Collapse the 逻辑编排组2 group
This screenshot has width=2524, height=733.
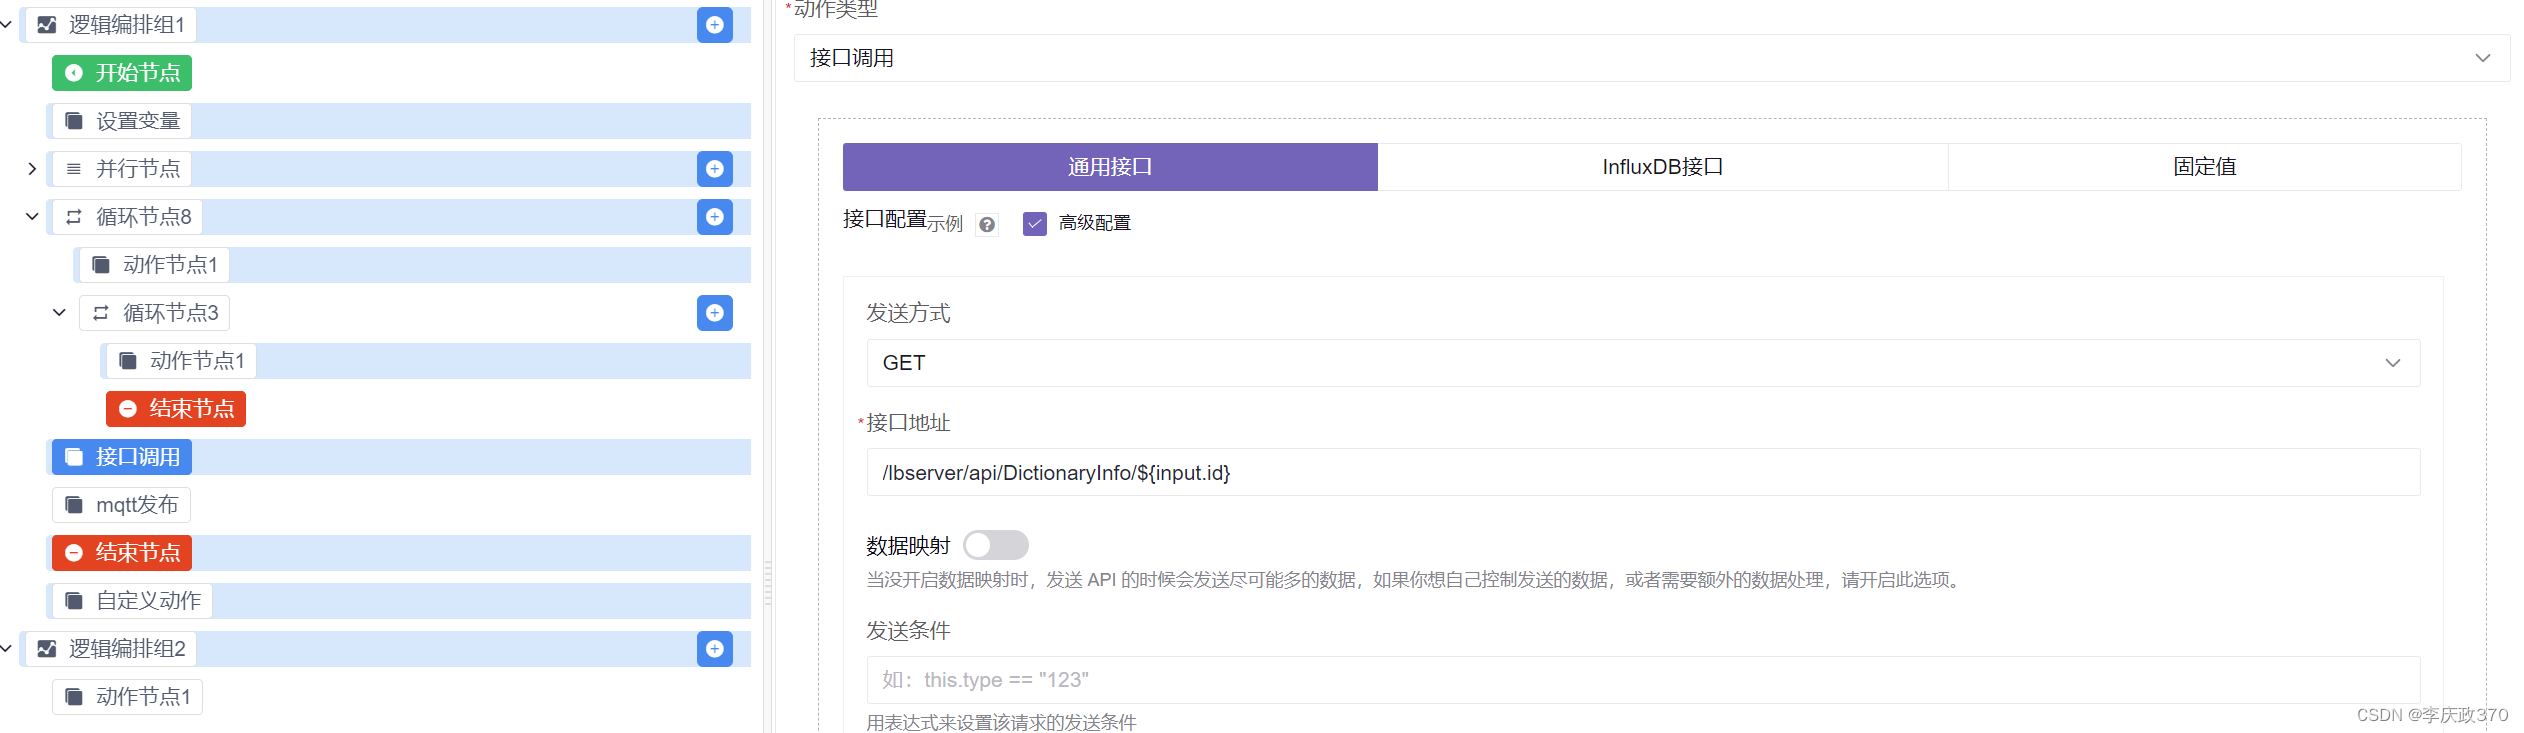coord(6,648)
